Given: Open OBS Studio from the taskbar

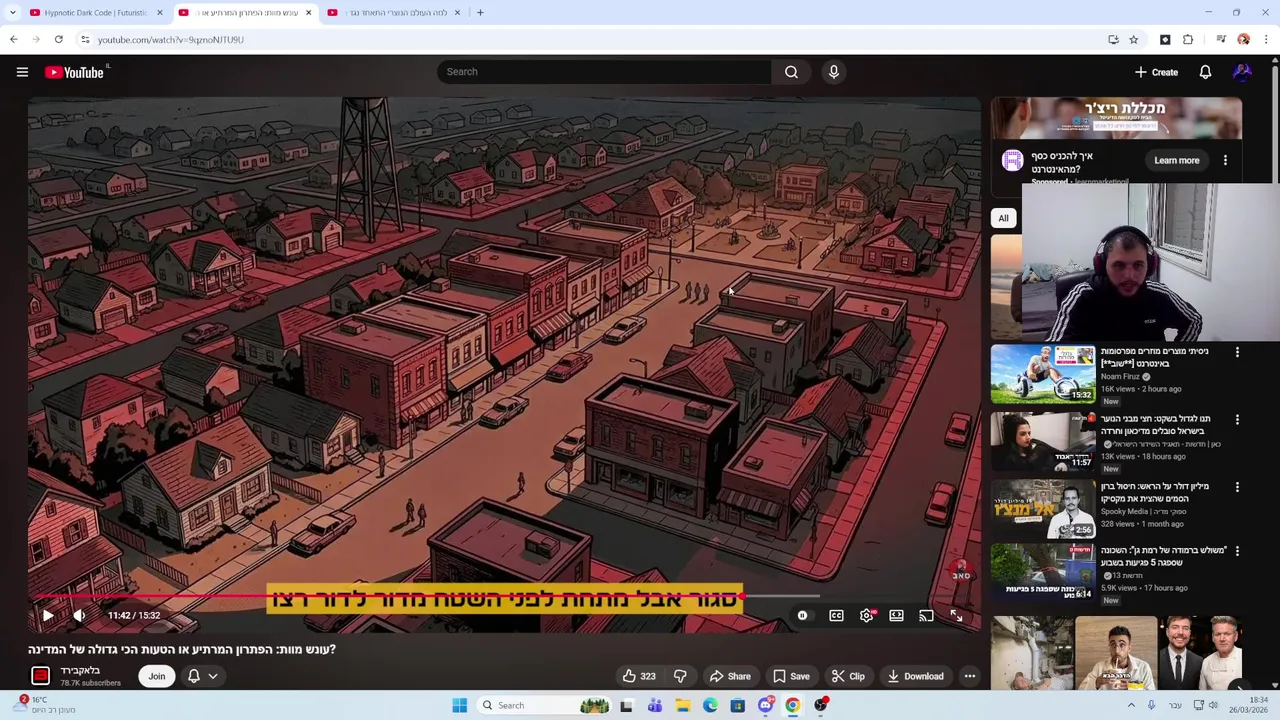Looking at the screenshot, I should [820, 706].
